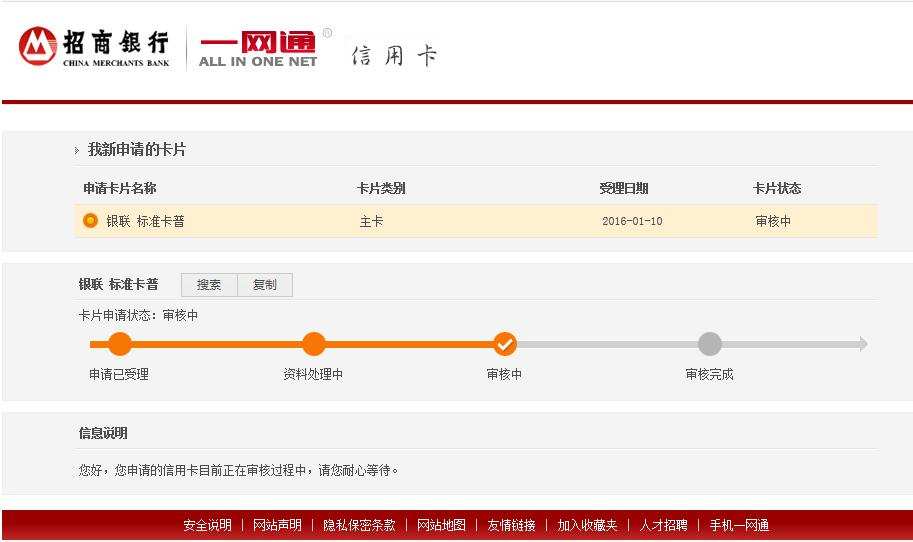Screen dimensions: 913x542
Task: Expand the 我新申请的卡片 section arrow
Action: 77,151
